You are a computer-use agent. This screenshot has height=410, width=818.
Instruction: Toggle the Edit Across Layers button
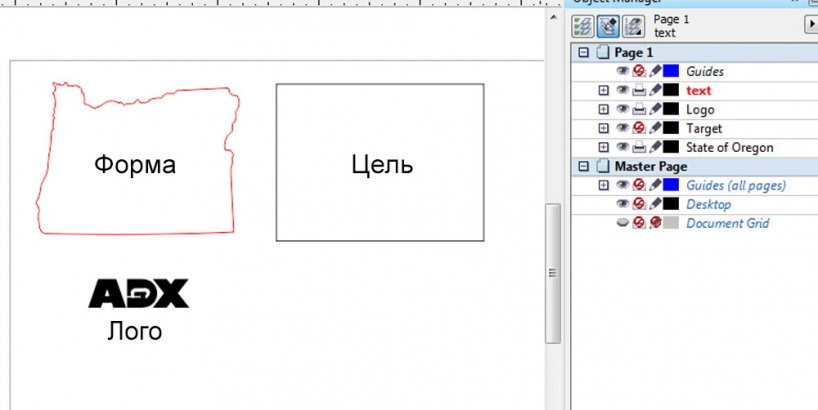pyautogui.click(x=608, y=26)
